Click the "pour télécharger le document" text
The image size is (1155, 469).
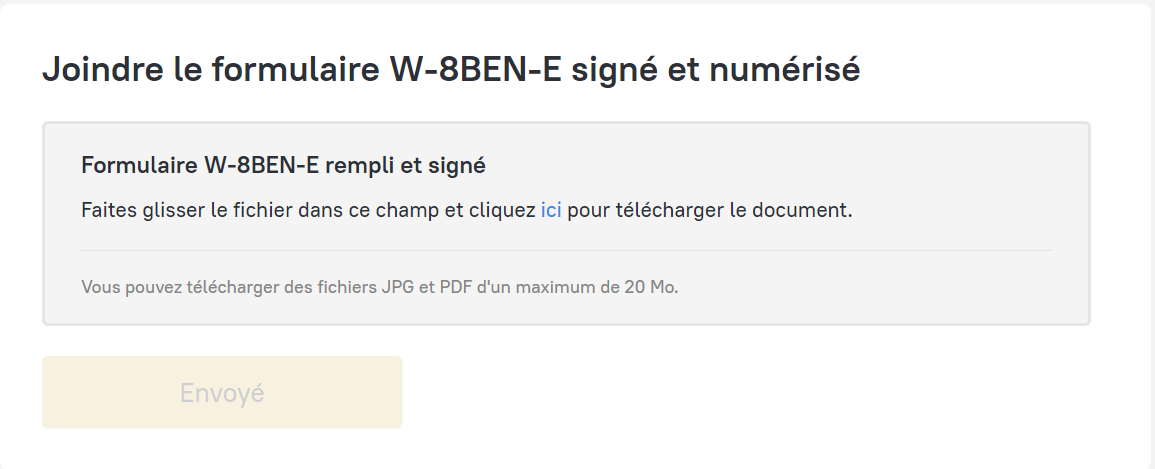point(710,211)
